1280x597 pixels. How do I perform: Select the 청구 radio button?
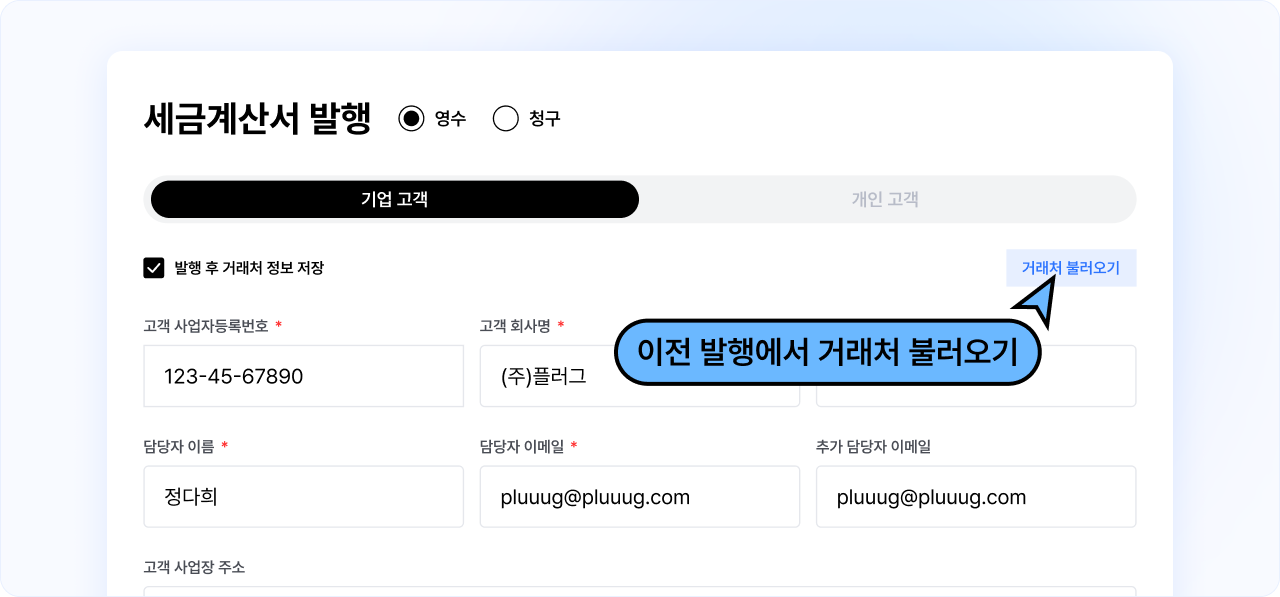click(506, 119)
